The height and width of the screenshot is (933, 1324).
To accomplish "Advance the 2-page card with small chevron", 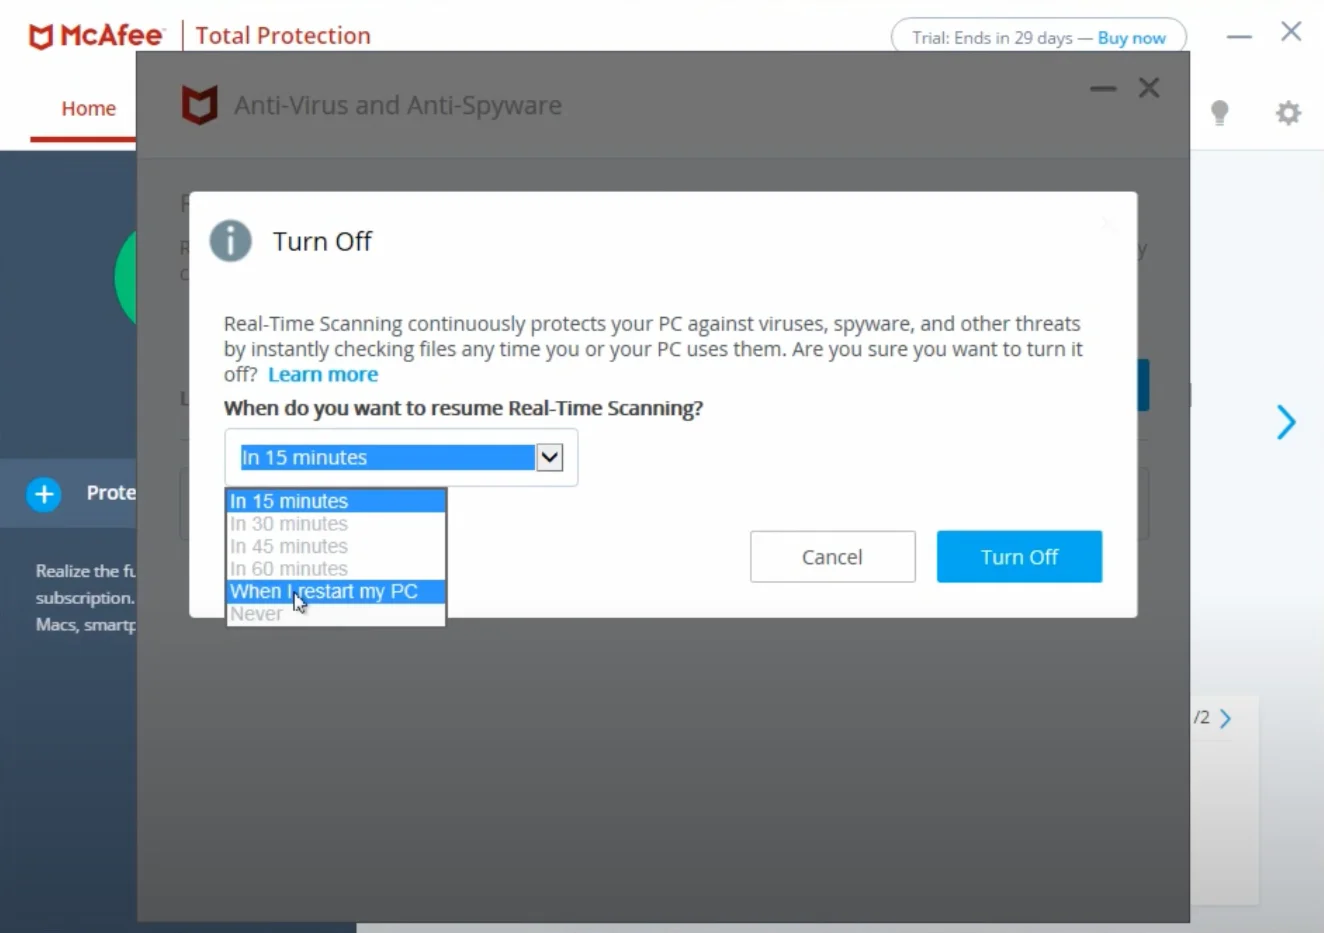I will pos(1226,718).
